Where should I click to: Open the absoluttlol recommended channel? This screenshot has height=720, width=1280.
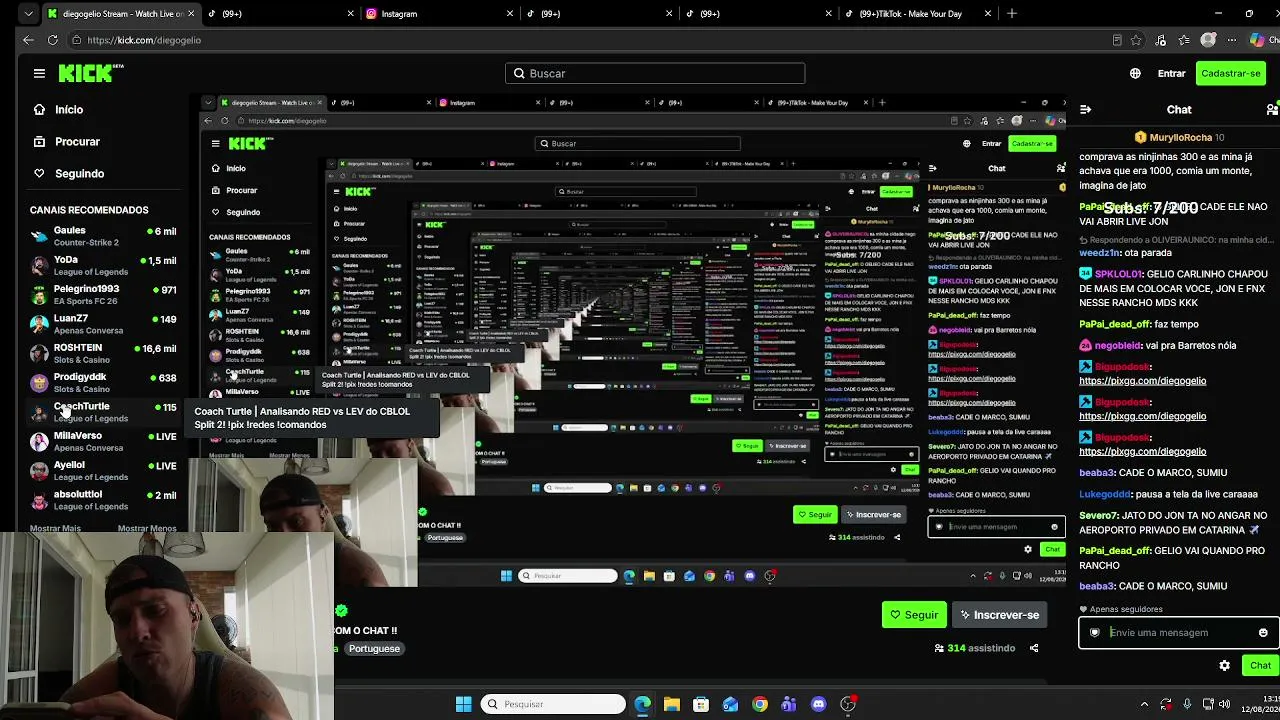(103, 500)
